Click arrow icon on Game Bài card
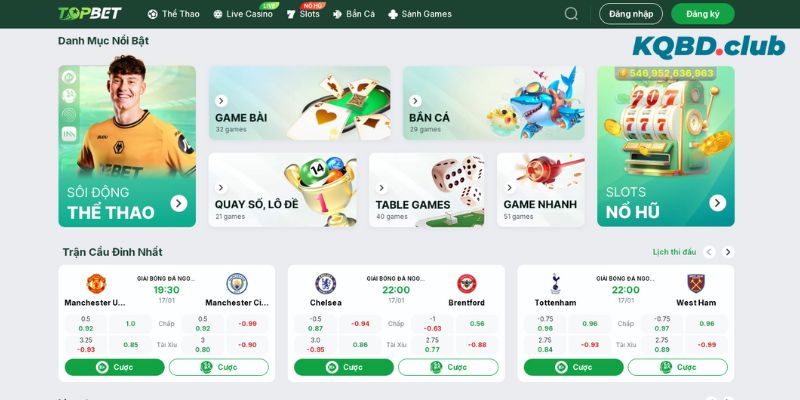The height and width of the screenshot is (400, 800). (x=221, y=101)
